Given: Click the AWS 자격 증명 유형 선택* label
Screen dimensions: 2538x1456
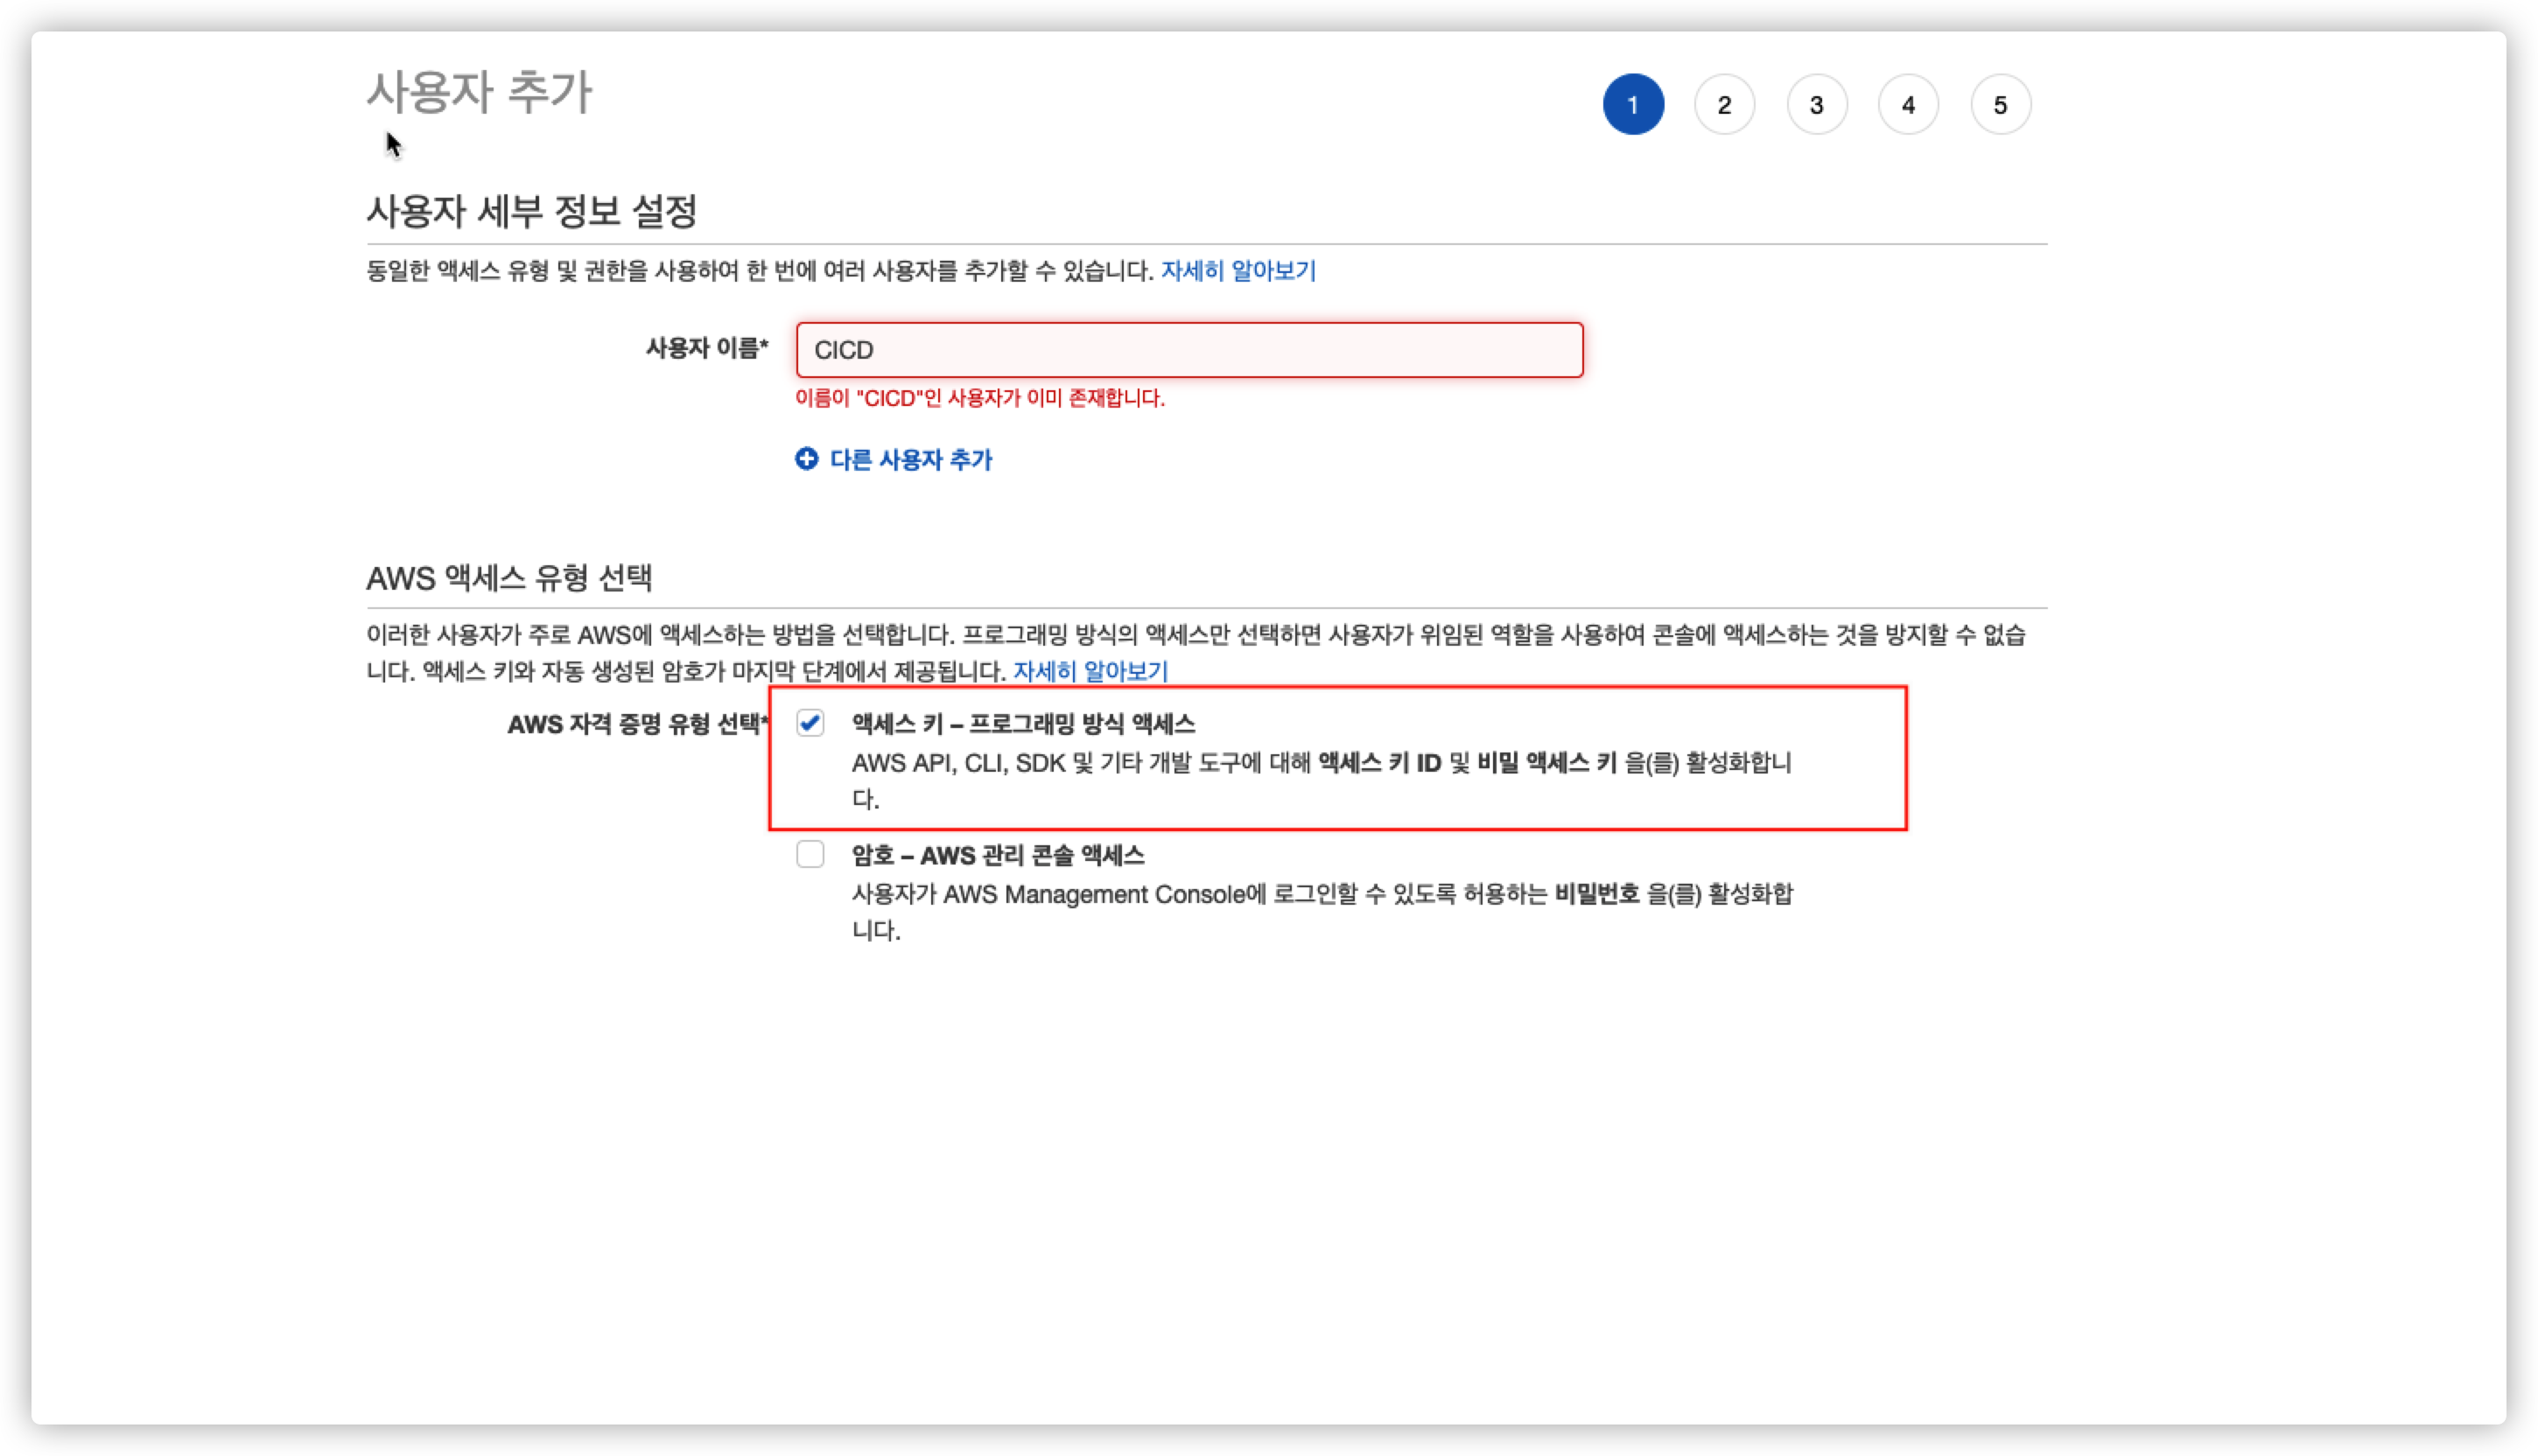Looking at the screenshot, I should point(637,724).
